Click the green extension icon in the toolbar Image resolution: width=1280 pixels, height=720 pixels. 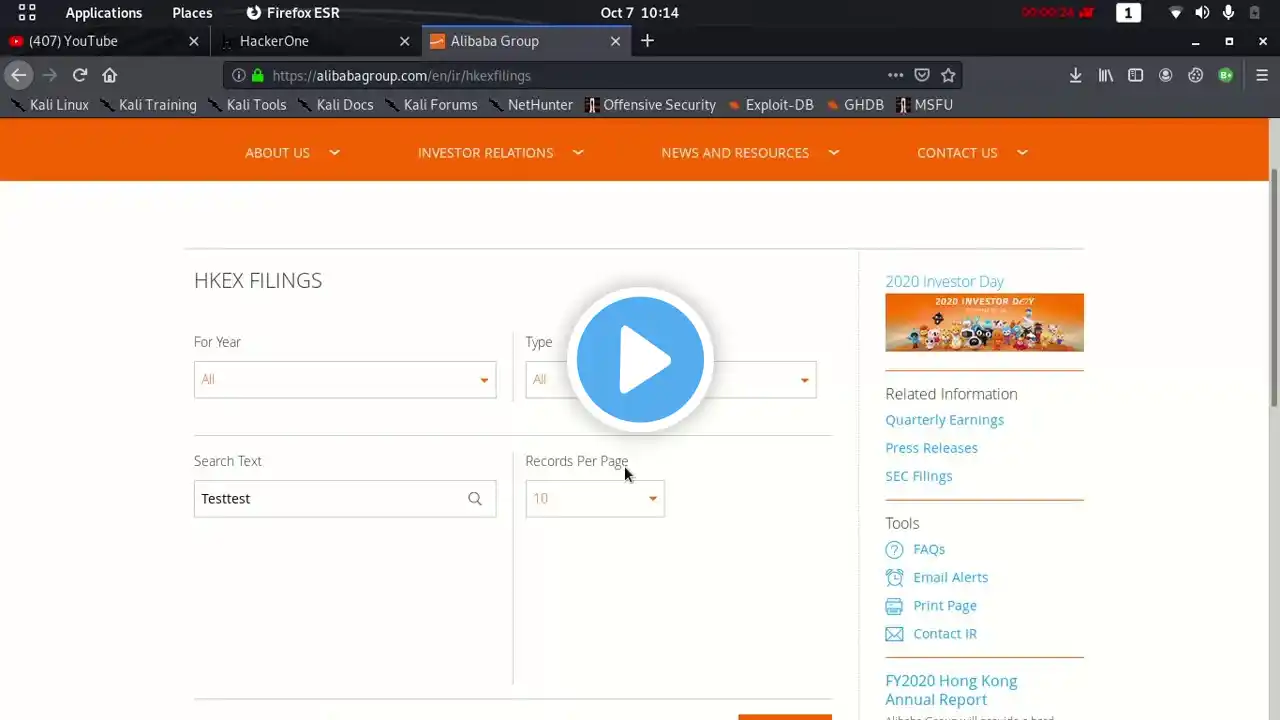(x=1225, y=75)
